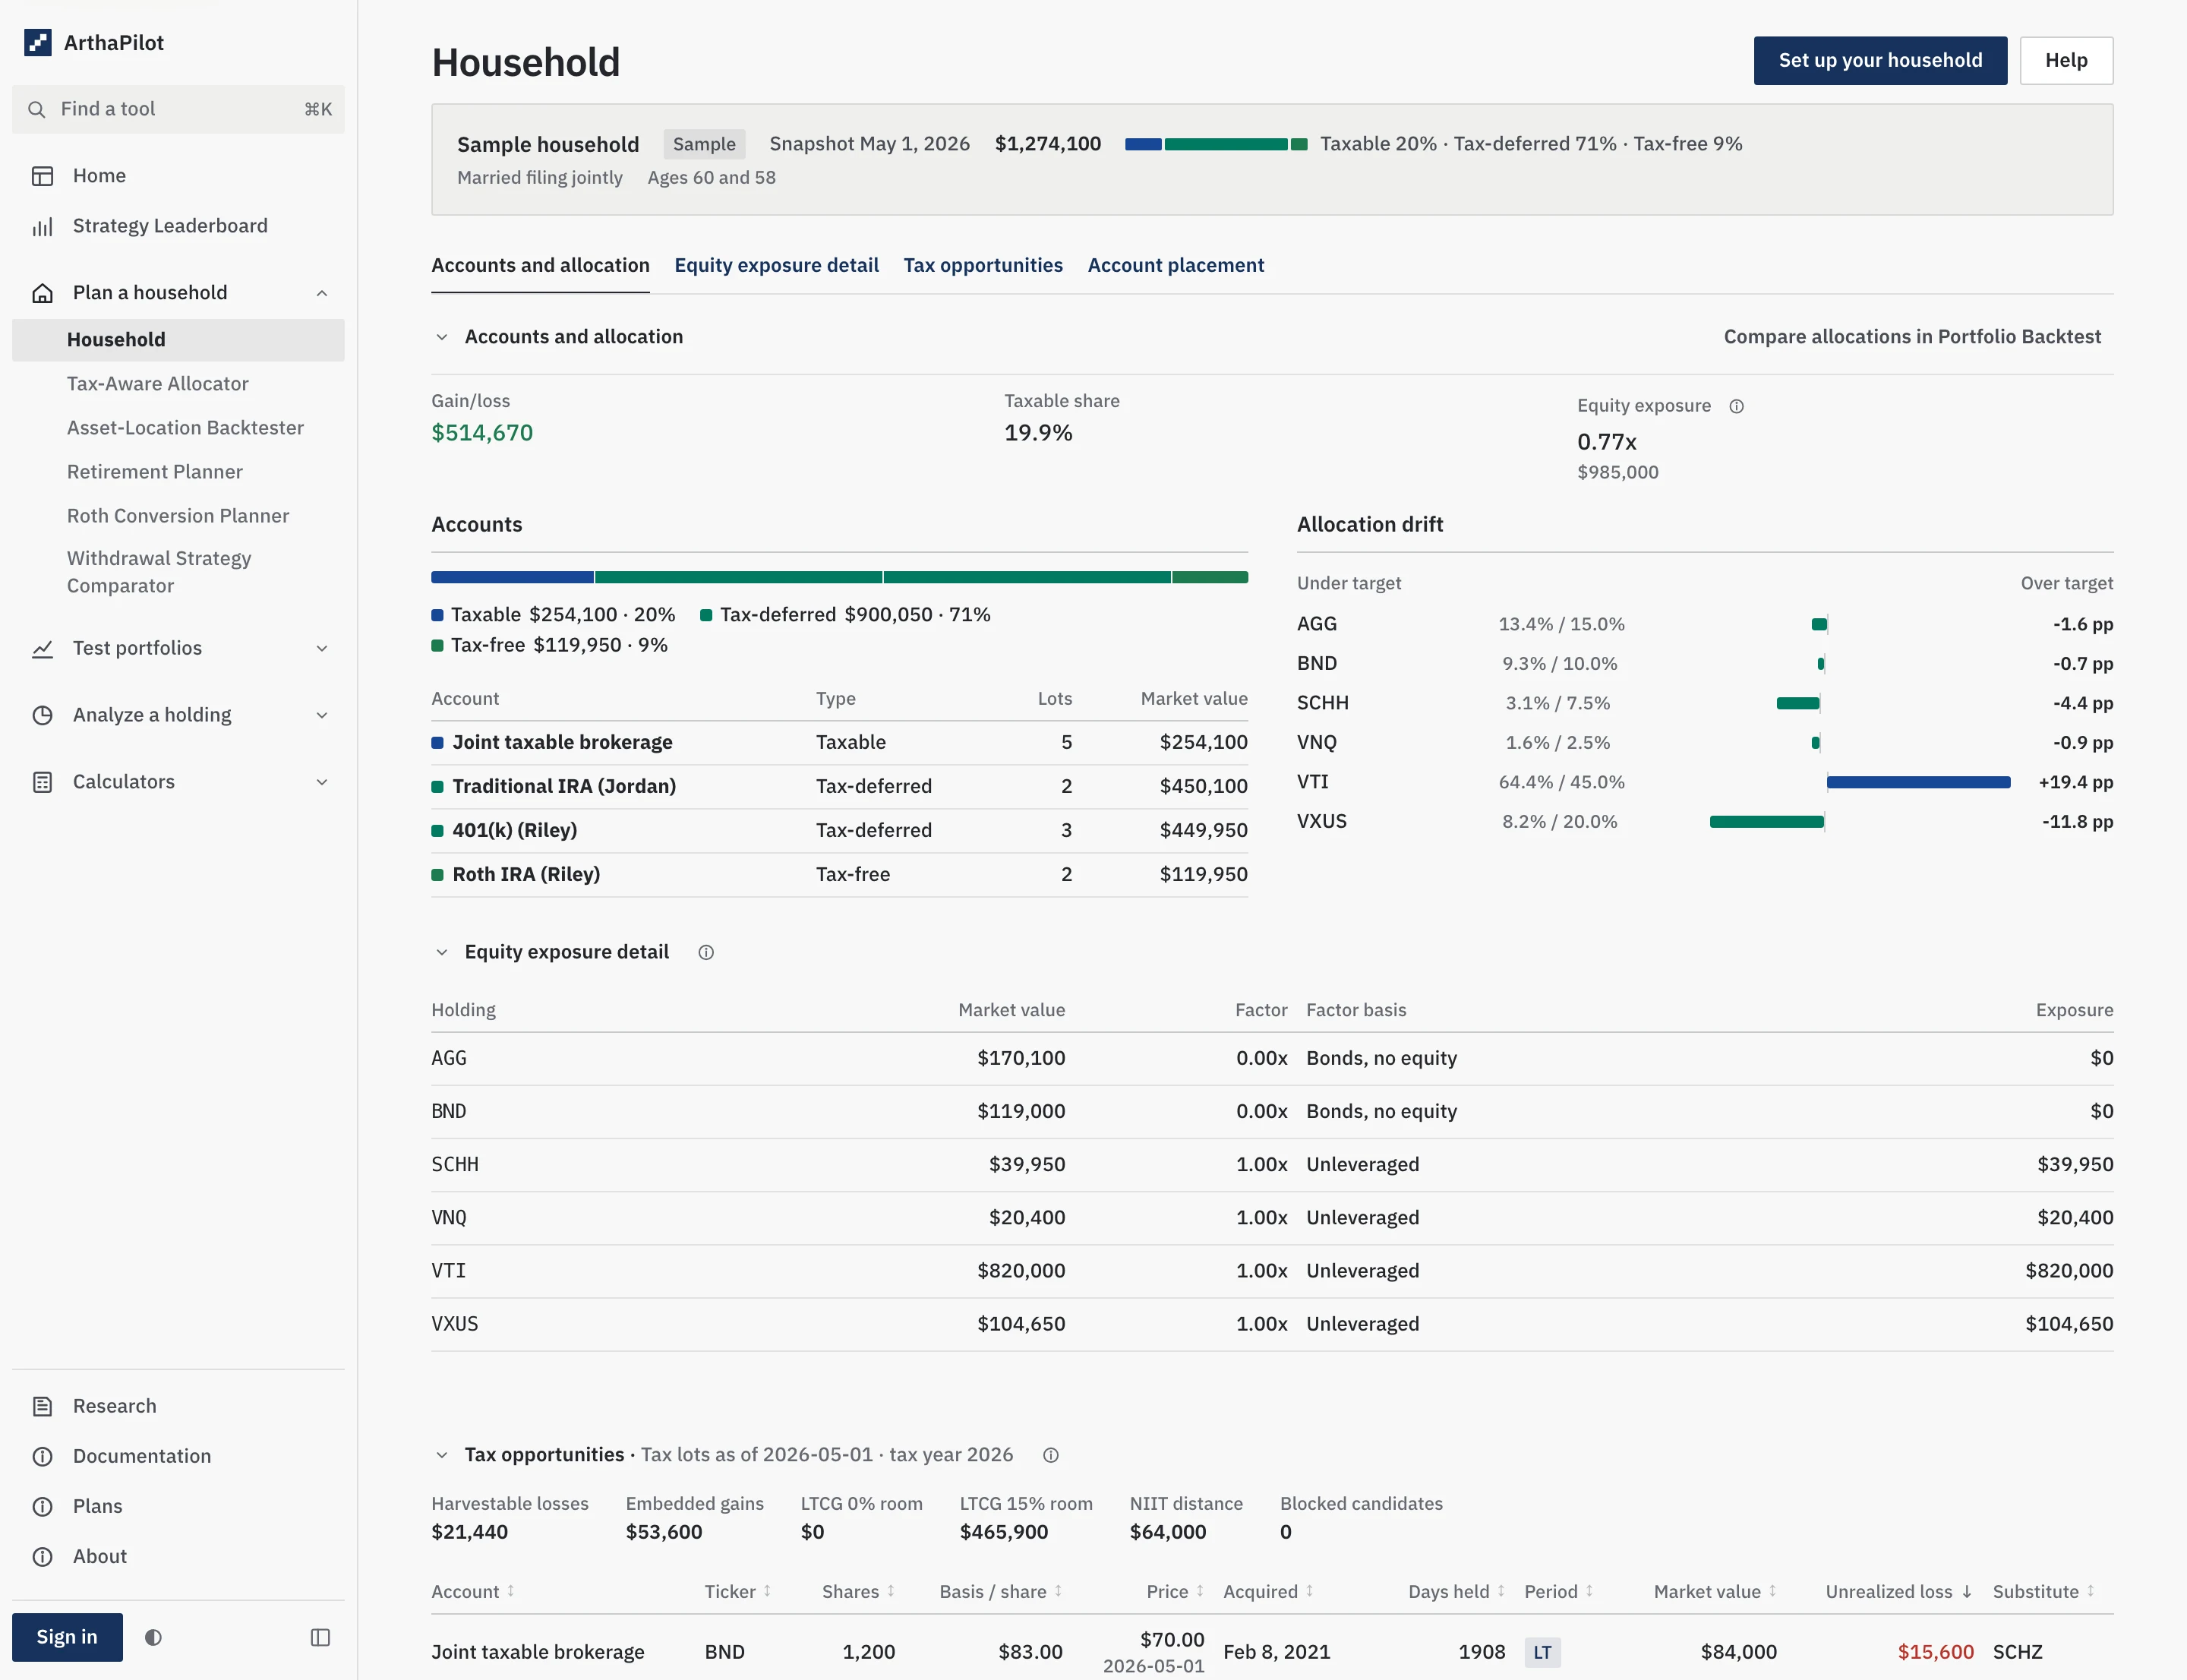Click the About info icon
Image resolution: width=2187 pixels, height=1680 pixels.
click(42, 1556)
